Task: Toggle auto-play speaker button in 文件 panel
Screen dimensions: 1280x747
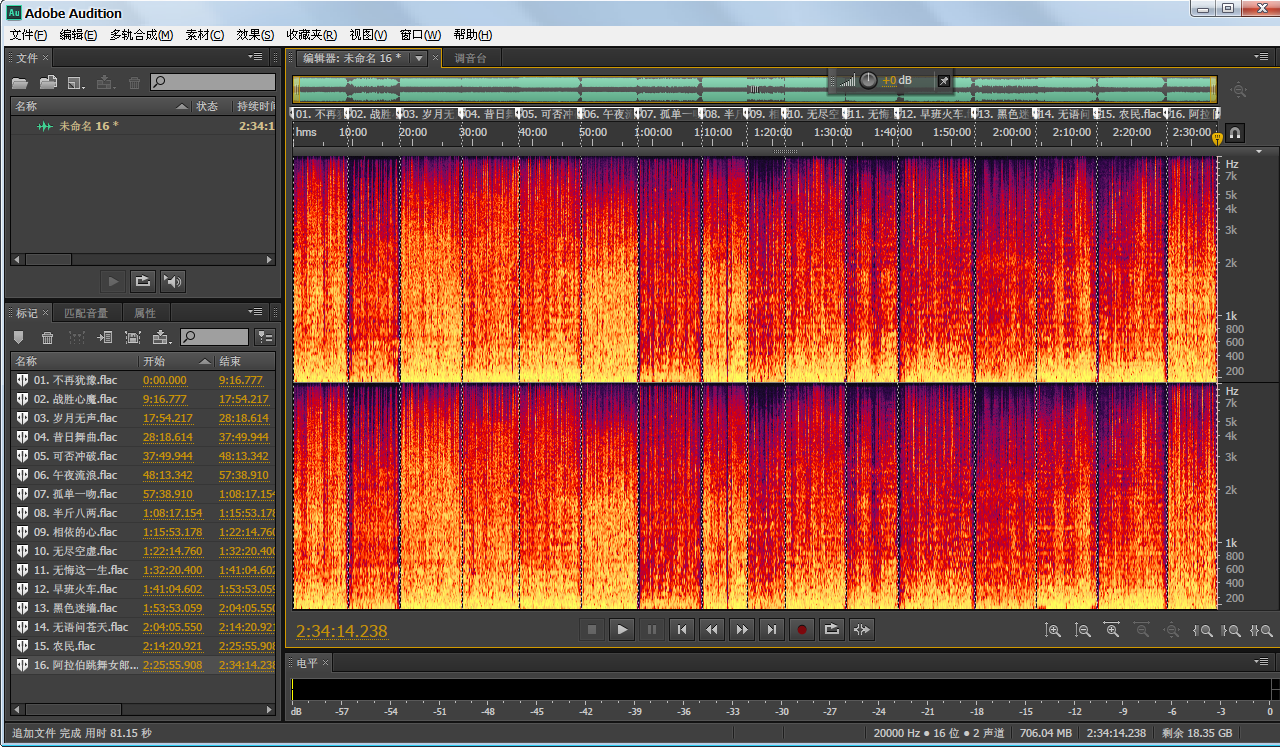Action: click(173, 282)
